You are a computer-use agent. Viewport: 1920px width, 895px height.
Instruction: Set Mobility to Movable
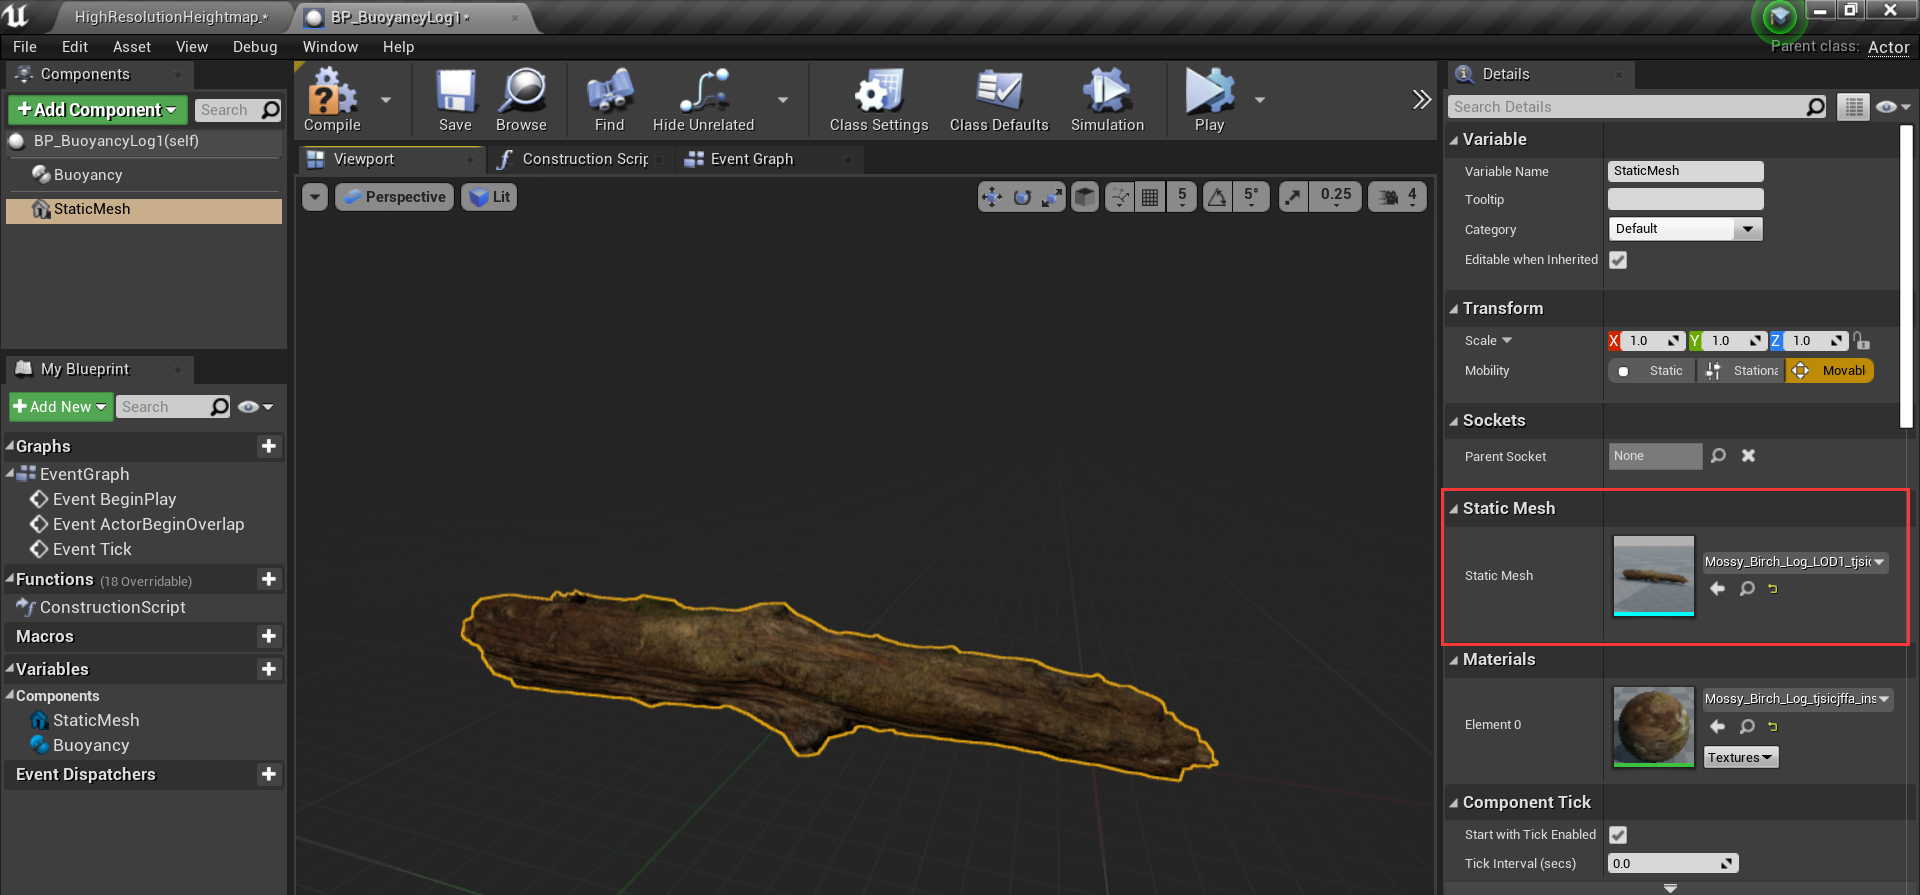(1830, 371)
